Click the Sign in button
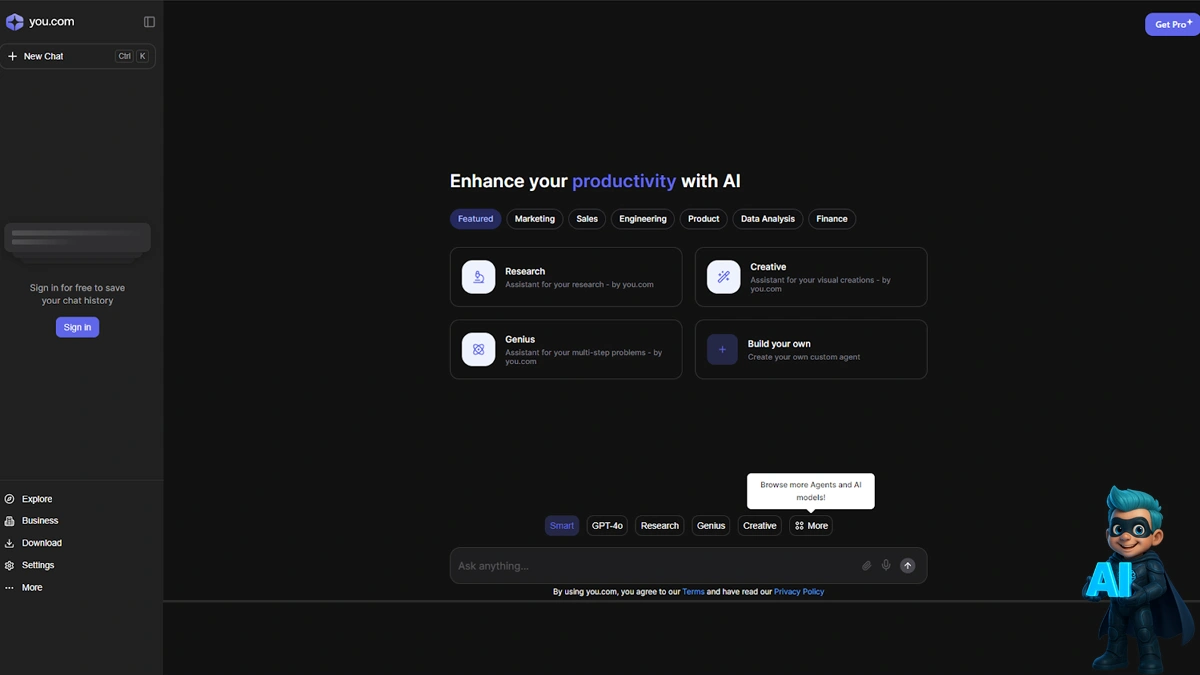 (77, 327)
